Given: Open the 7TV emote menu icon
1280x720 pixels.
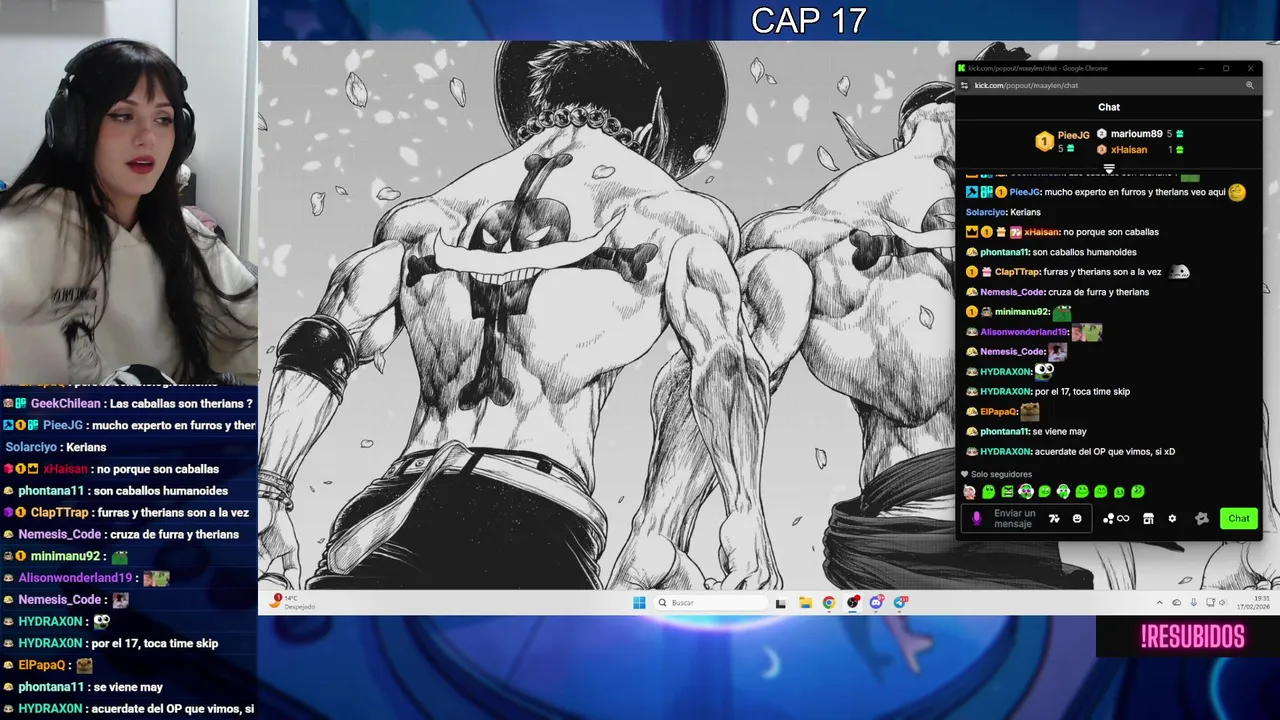Looking at the screenshot, I should click(x=1054, y=518).
